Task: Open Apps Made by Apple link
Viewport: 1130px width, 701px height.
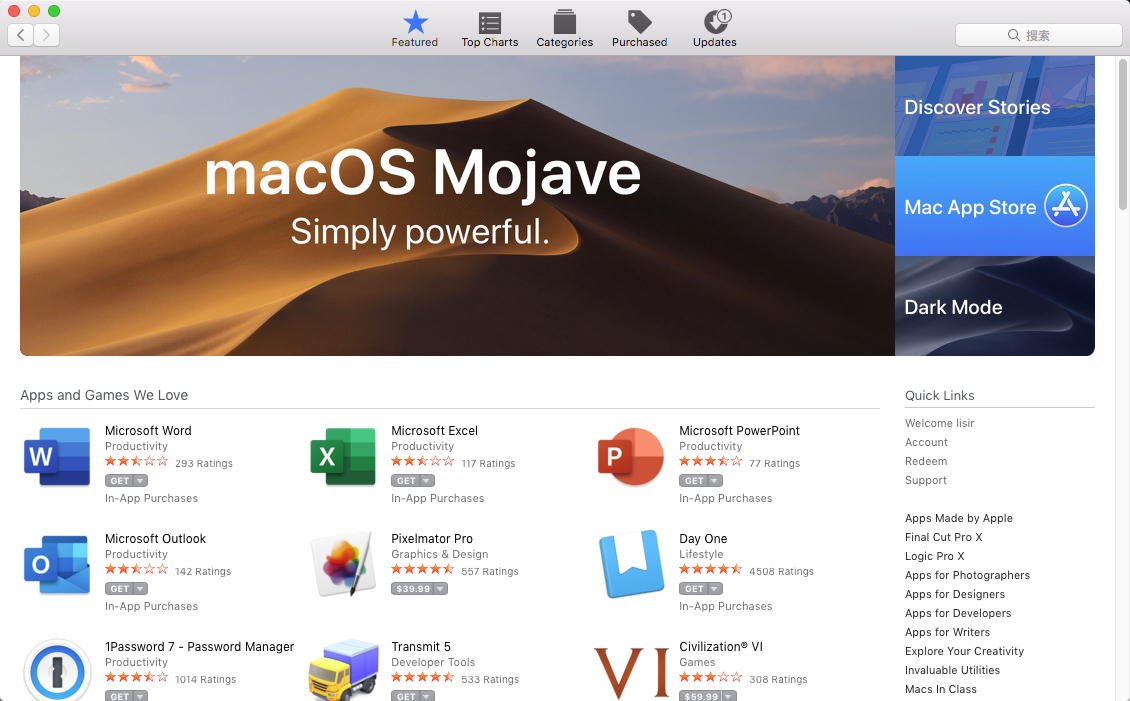Action: coord(958,518)
